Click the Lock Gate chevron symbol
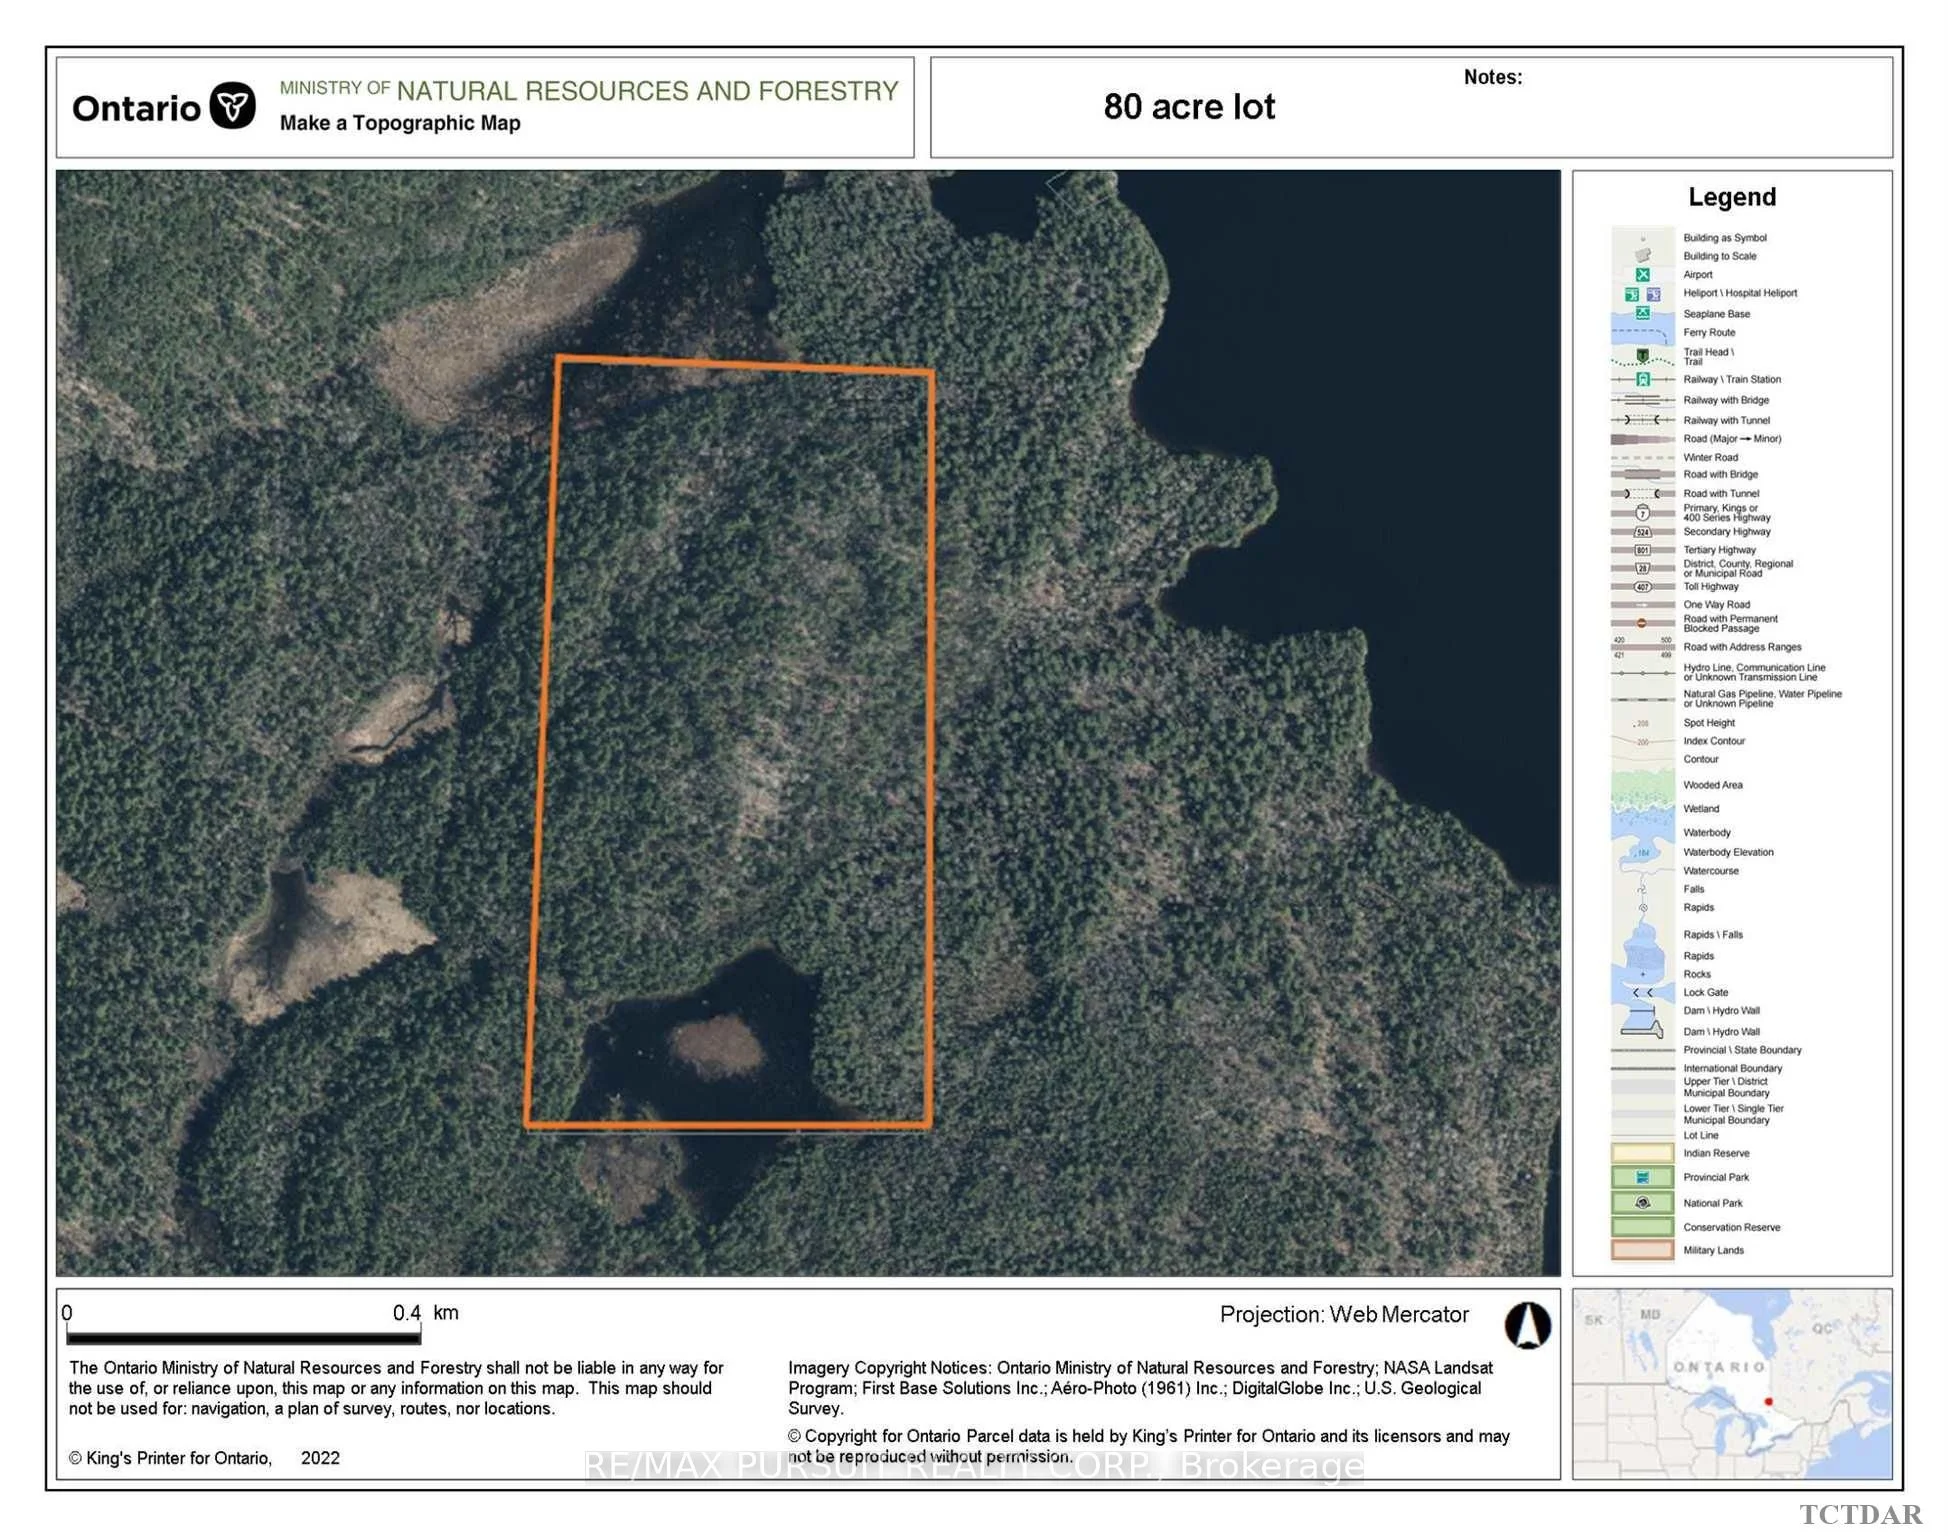Image resolution: width=1948 pixels, height=1536 pixels. click(x=1642, y=992)
